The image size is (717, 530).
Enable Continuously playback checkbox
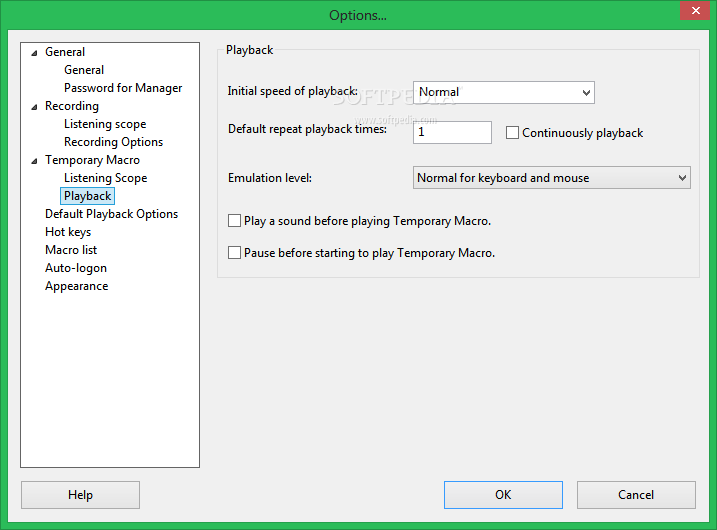pyautogui.click(x=513, y=133)
